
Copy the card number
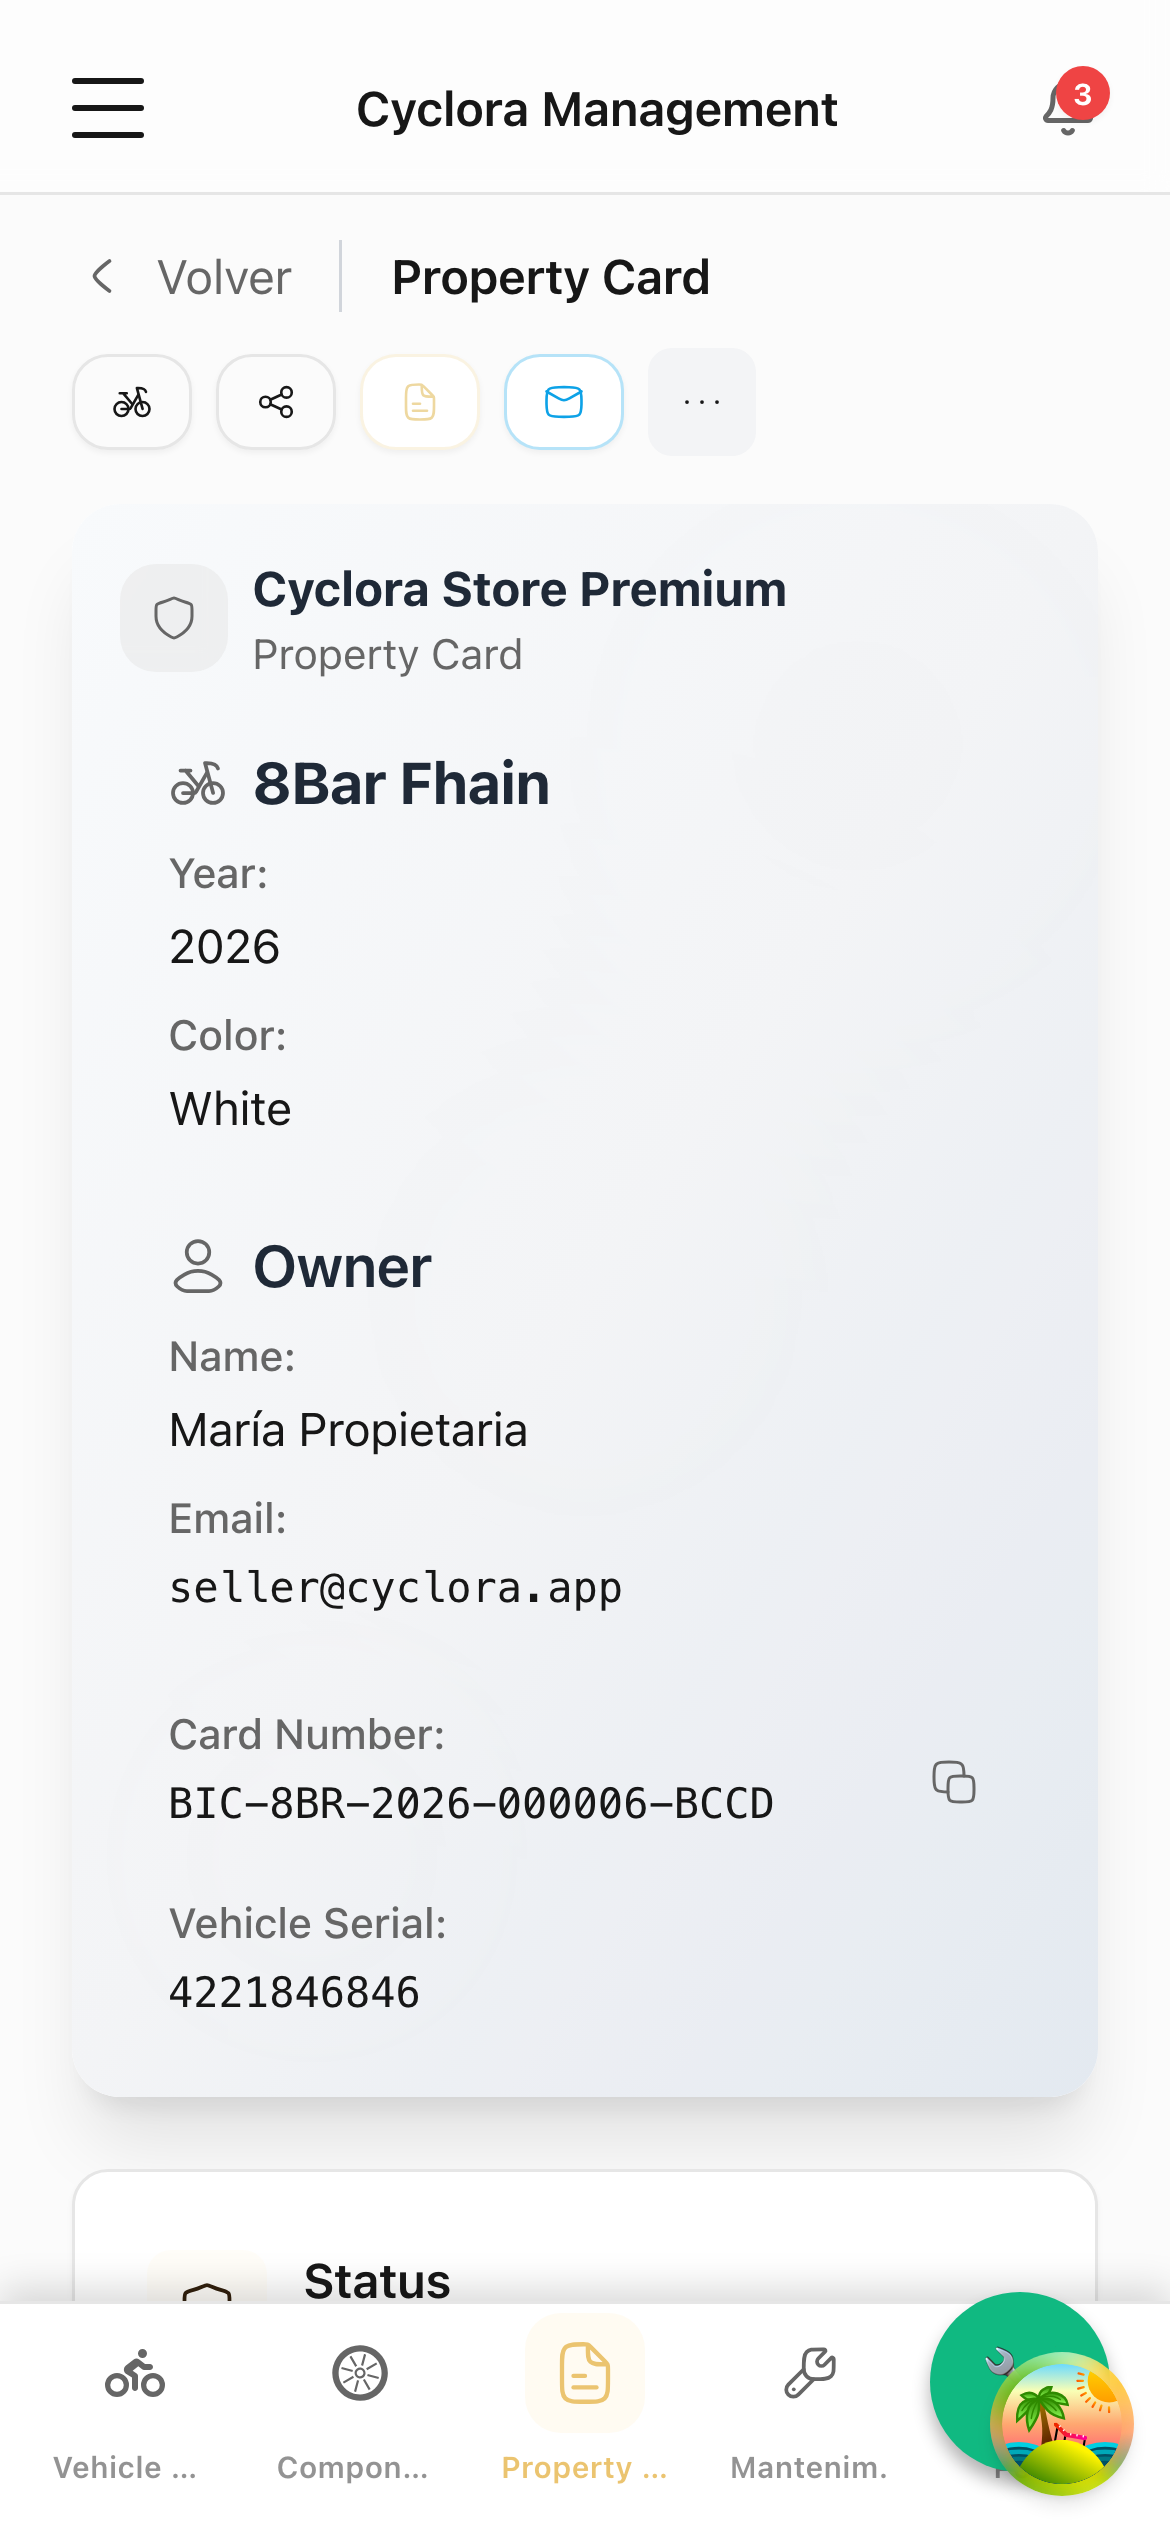(953, 1782)
